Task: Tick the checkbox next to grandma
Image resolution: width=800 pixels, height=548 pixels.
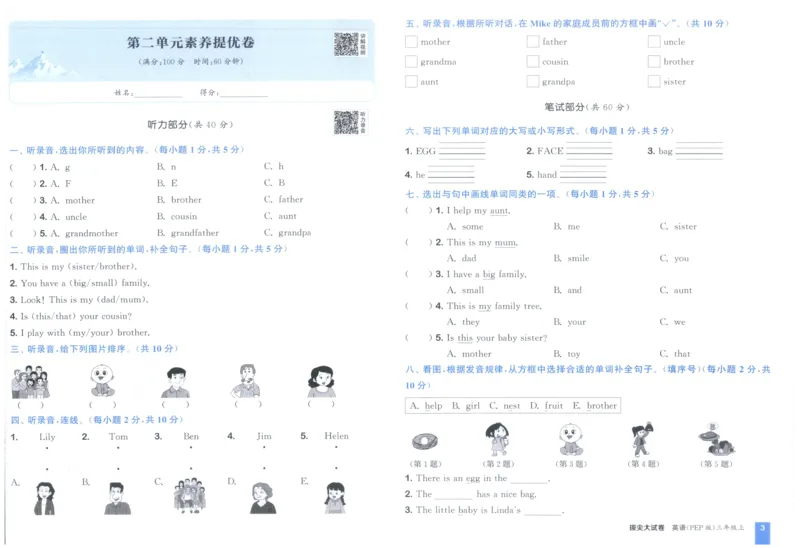Action: [x=411, y=61]
